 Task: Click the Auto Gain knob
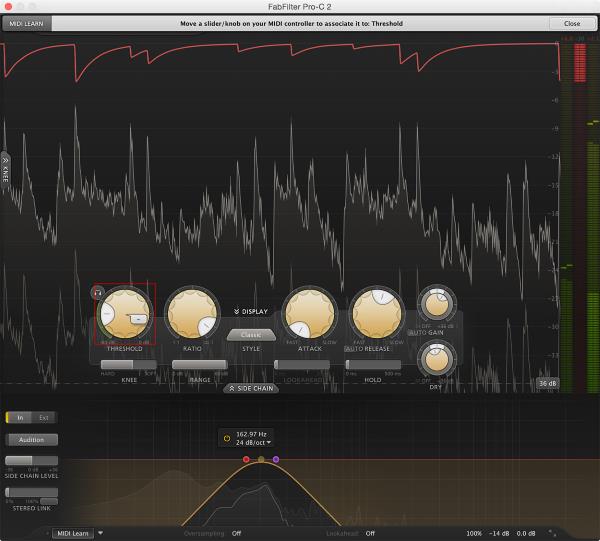[x=436, y=303]
